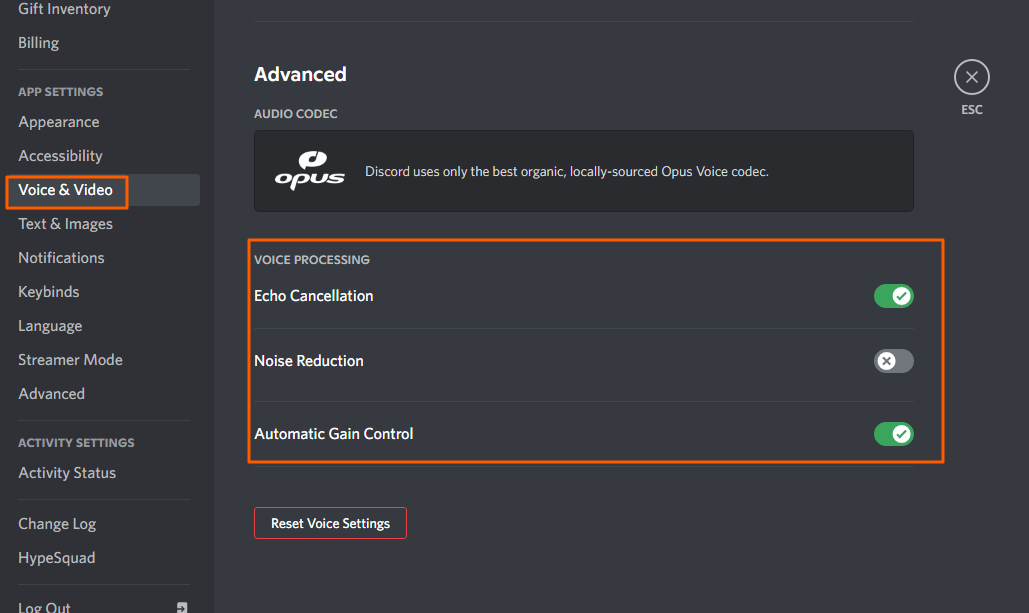
Task: Select the Keybinds settings entry
Action: click(48, 291)
